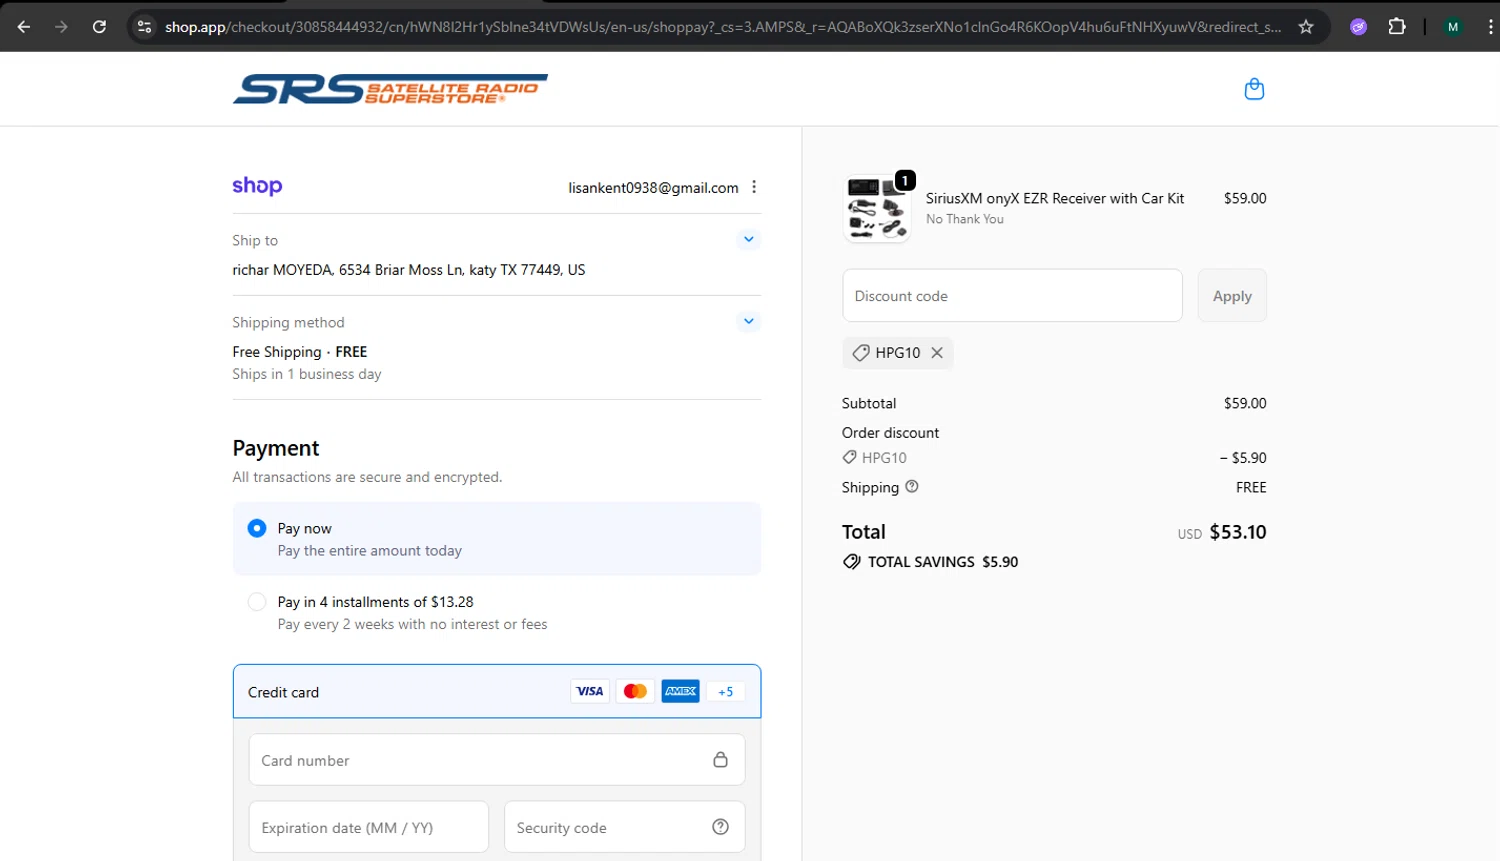Click the shipping address text
Image resolution: width=1500 pixels, height=861 pixels.
pos(409,270)
